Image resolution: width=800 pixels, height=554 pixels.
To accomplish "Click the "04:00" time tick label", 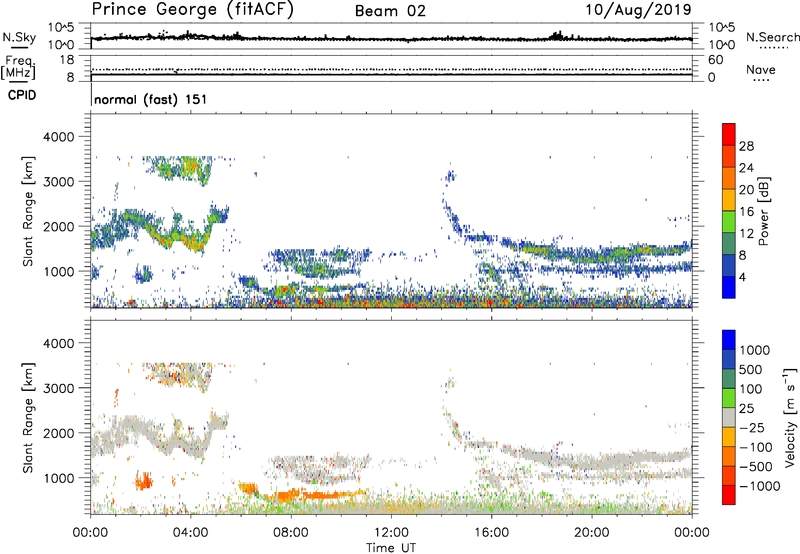I will point(190,533).
